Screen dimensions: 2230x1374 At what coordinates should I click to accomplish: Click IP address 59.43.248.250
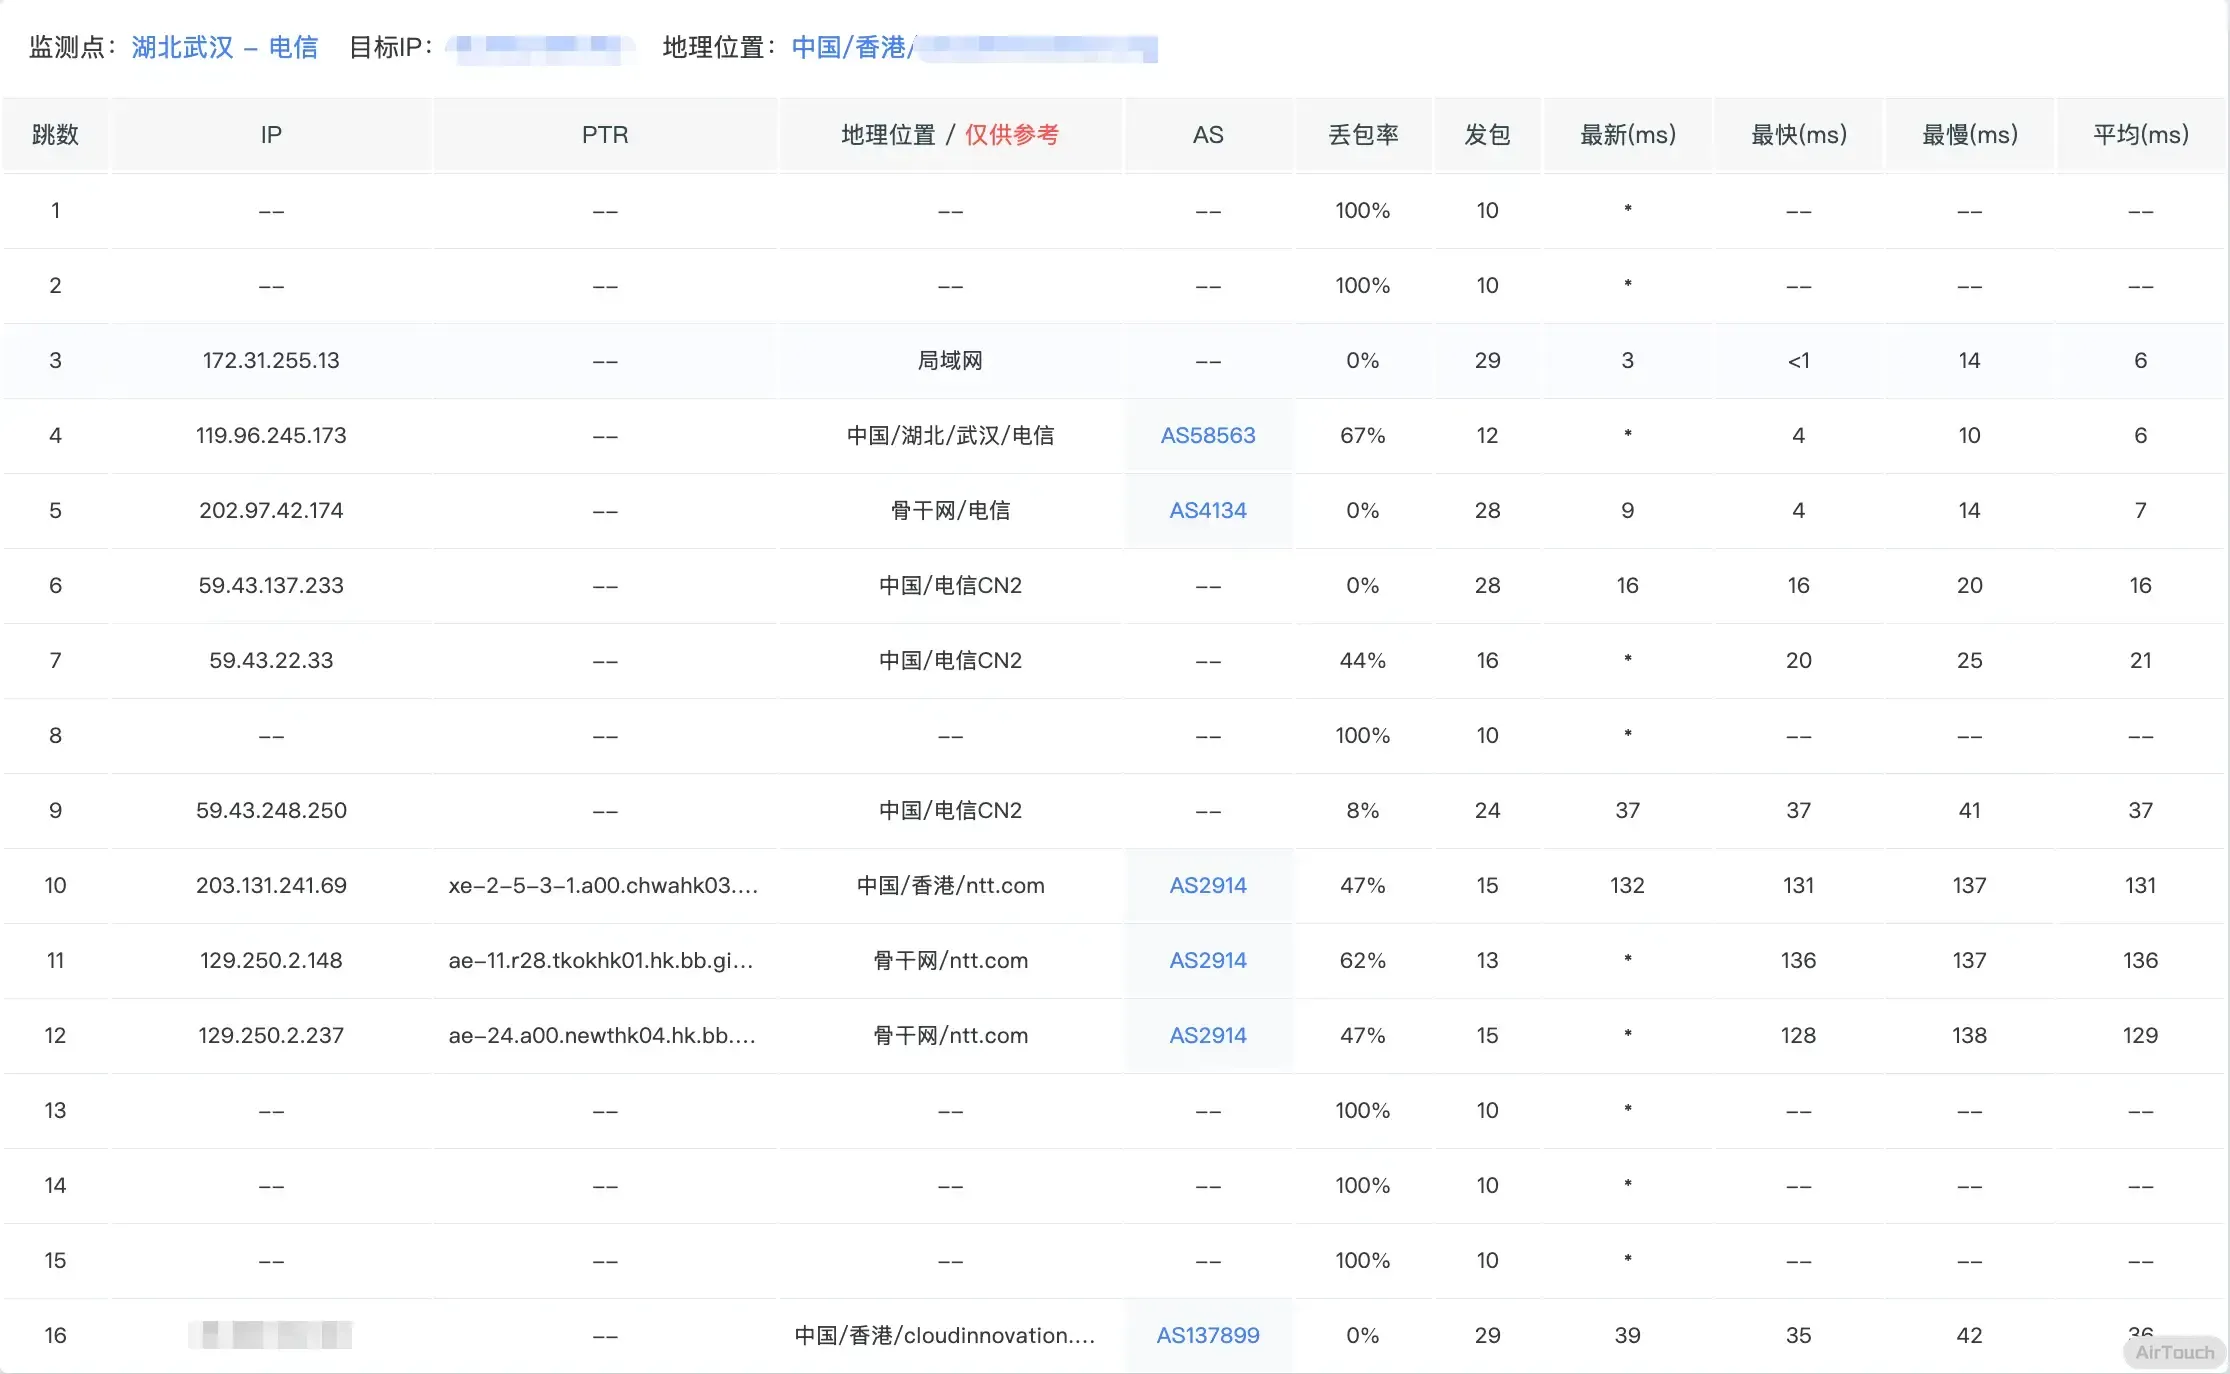click(271, 810)
